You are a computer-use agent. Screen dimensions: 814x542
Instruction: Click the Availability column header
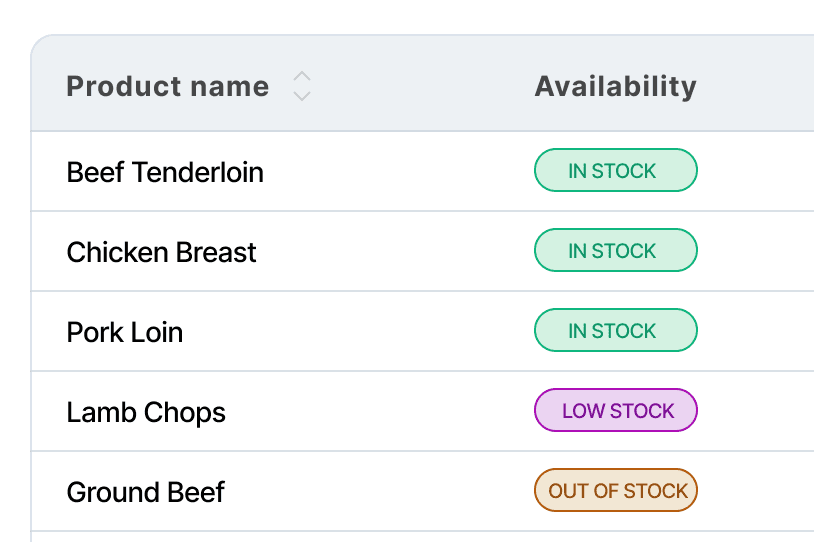[615, 87]
